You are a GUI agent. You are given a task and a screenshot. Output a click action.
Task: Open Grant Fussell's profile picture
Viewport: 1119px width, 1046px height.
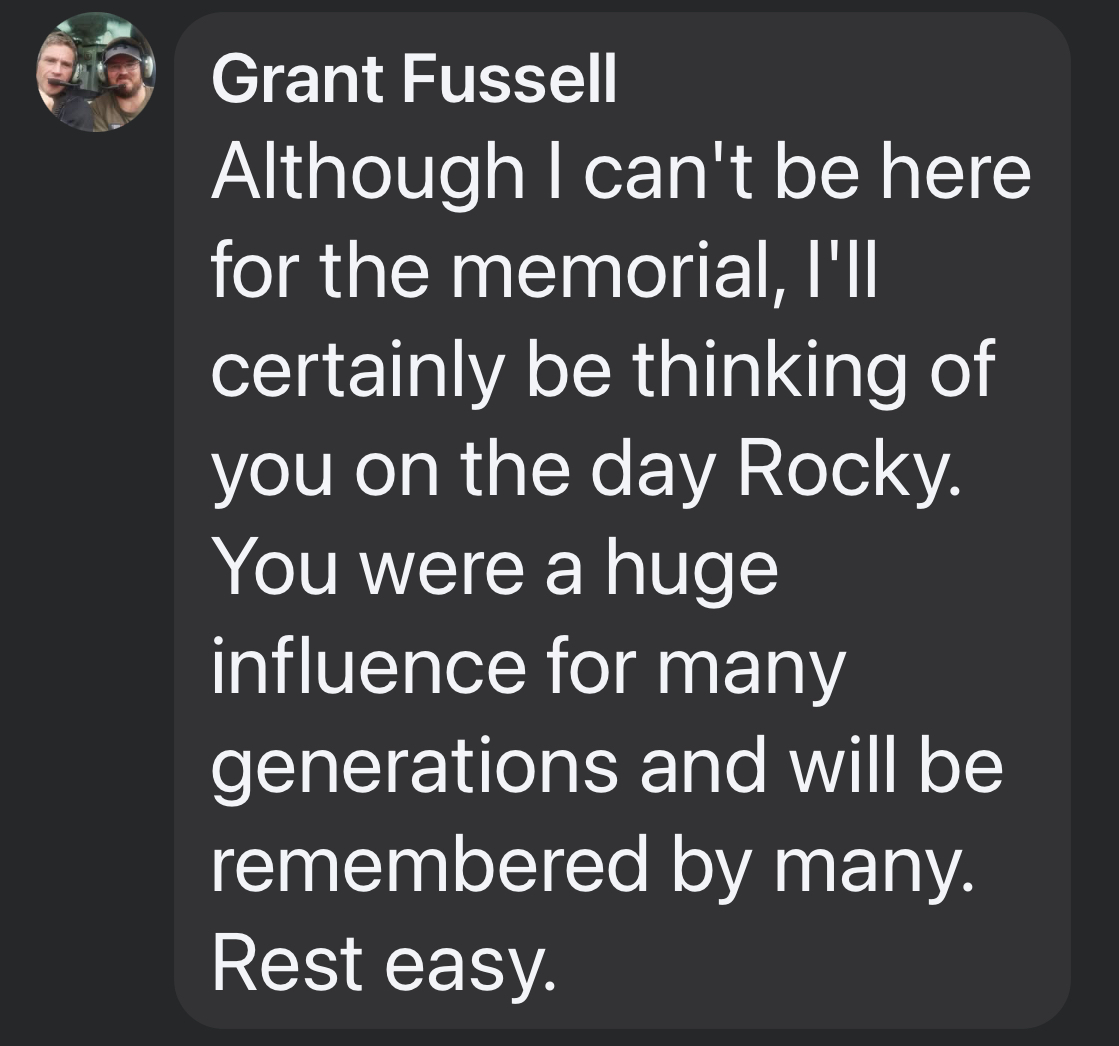coord(96,72)
